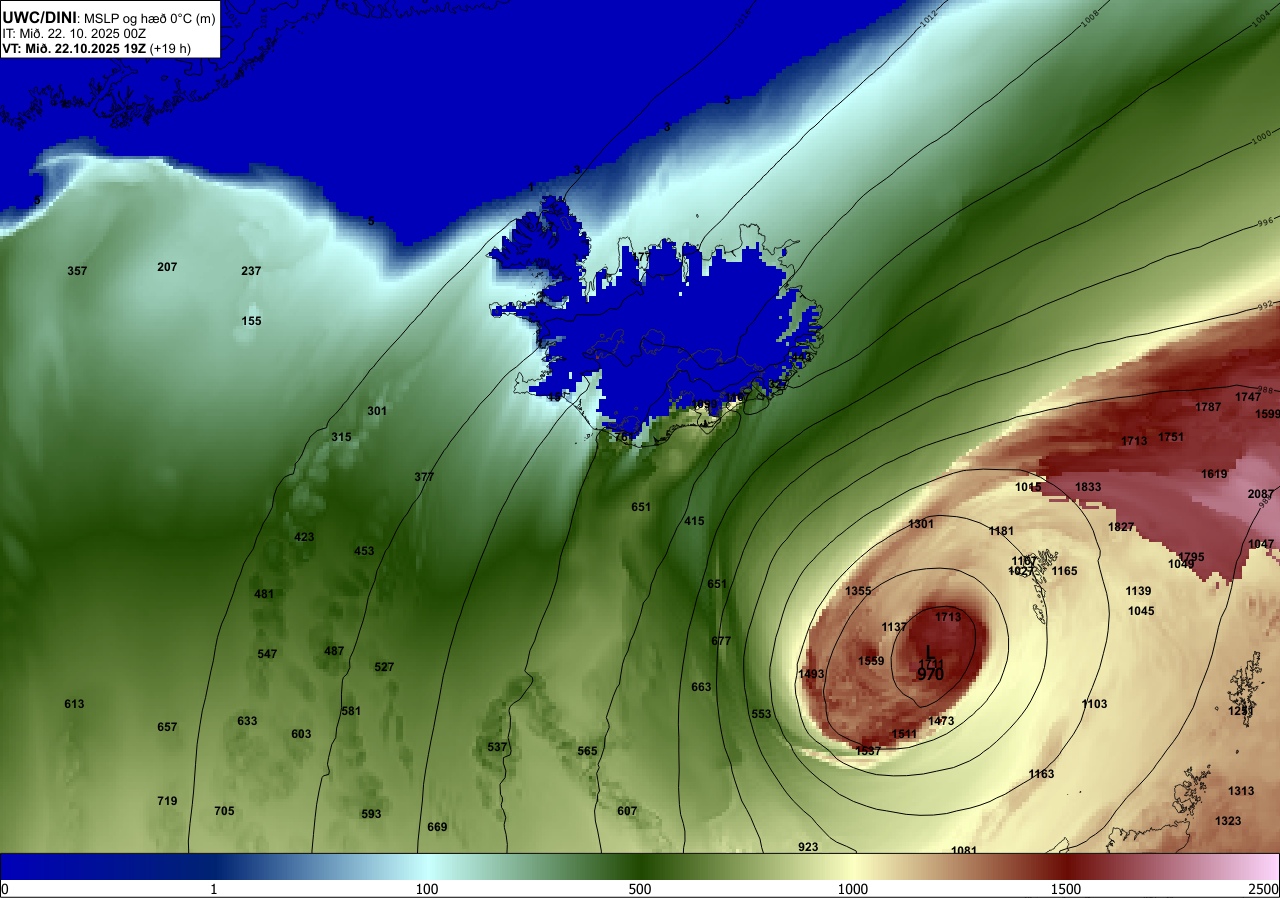The height and width of the screenshot is (898, 1280).
Task: Click the 1559 height value
Action: coord(871,661)
